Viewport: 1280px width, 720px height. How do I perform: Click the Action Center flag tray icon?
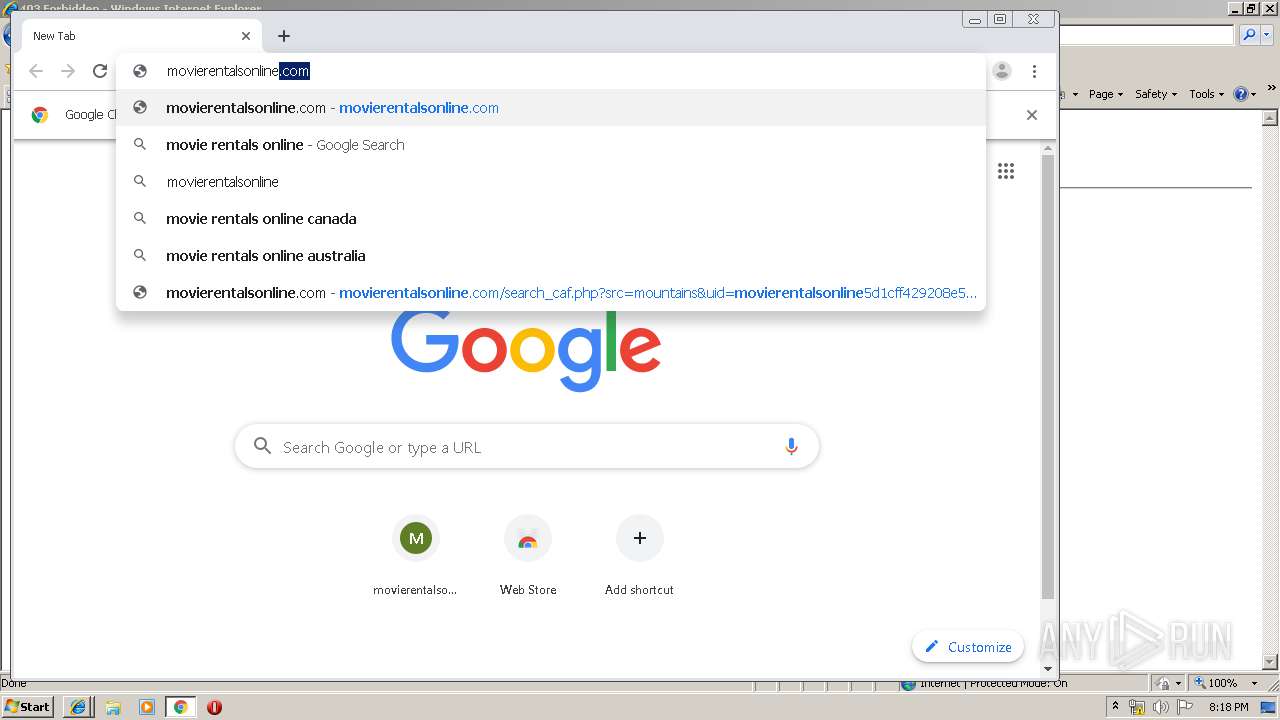tap(1186, 707)
